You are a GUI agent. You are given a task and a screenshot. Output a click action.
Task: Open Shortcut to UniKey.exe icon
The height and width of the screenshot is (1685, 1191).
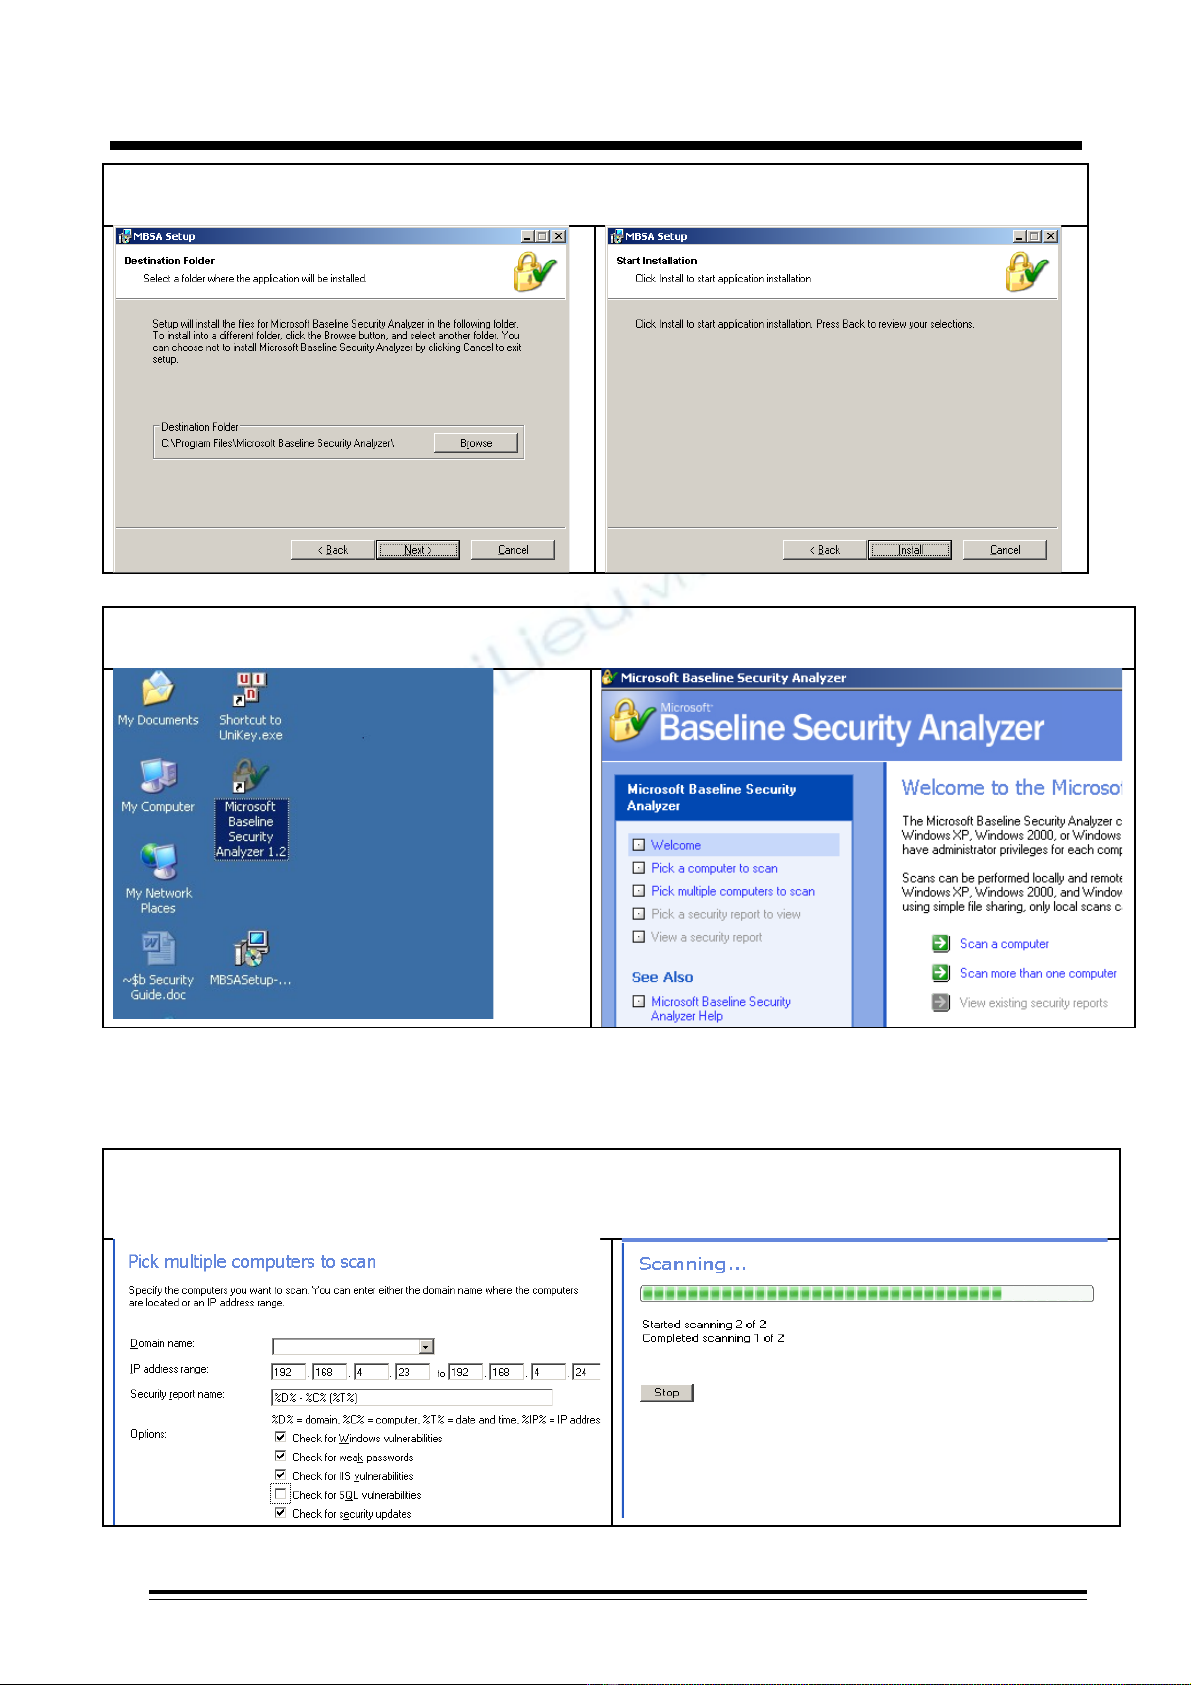[250, 690]
